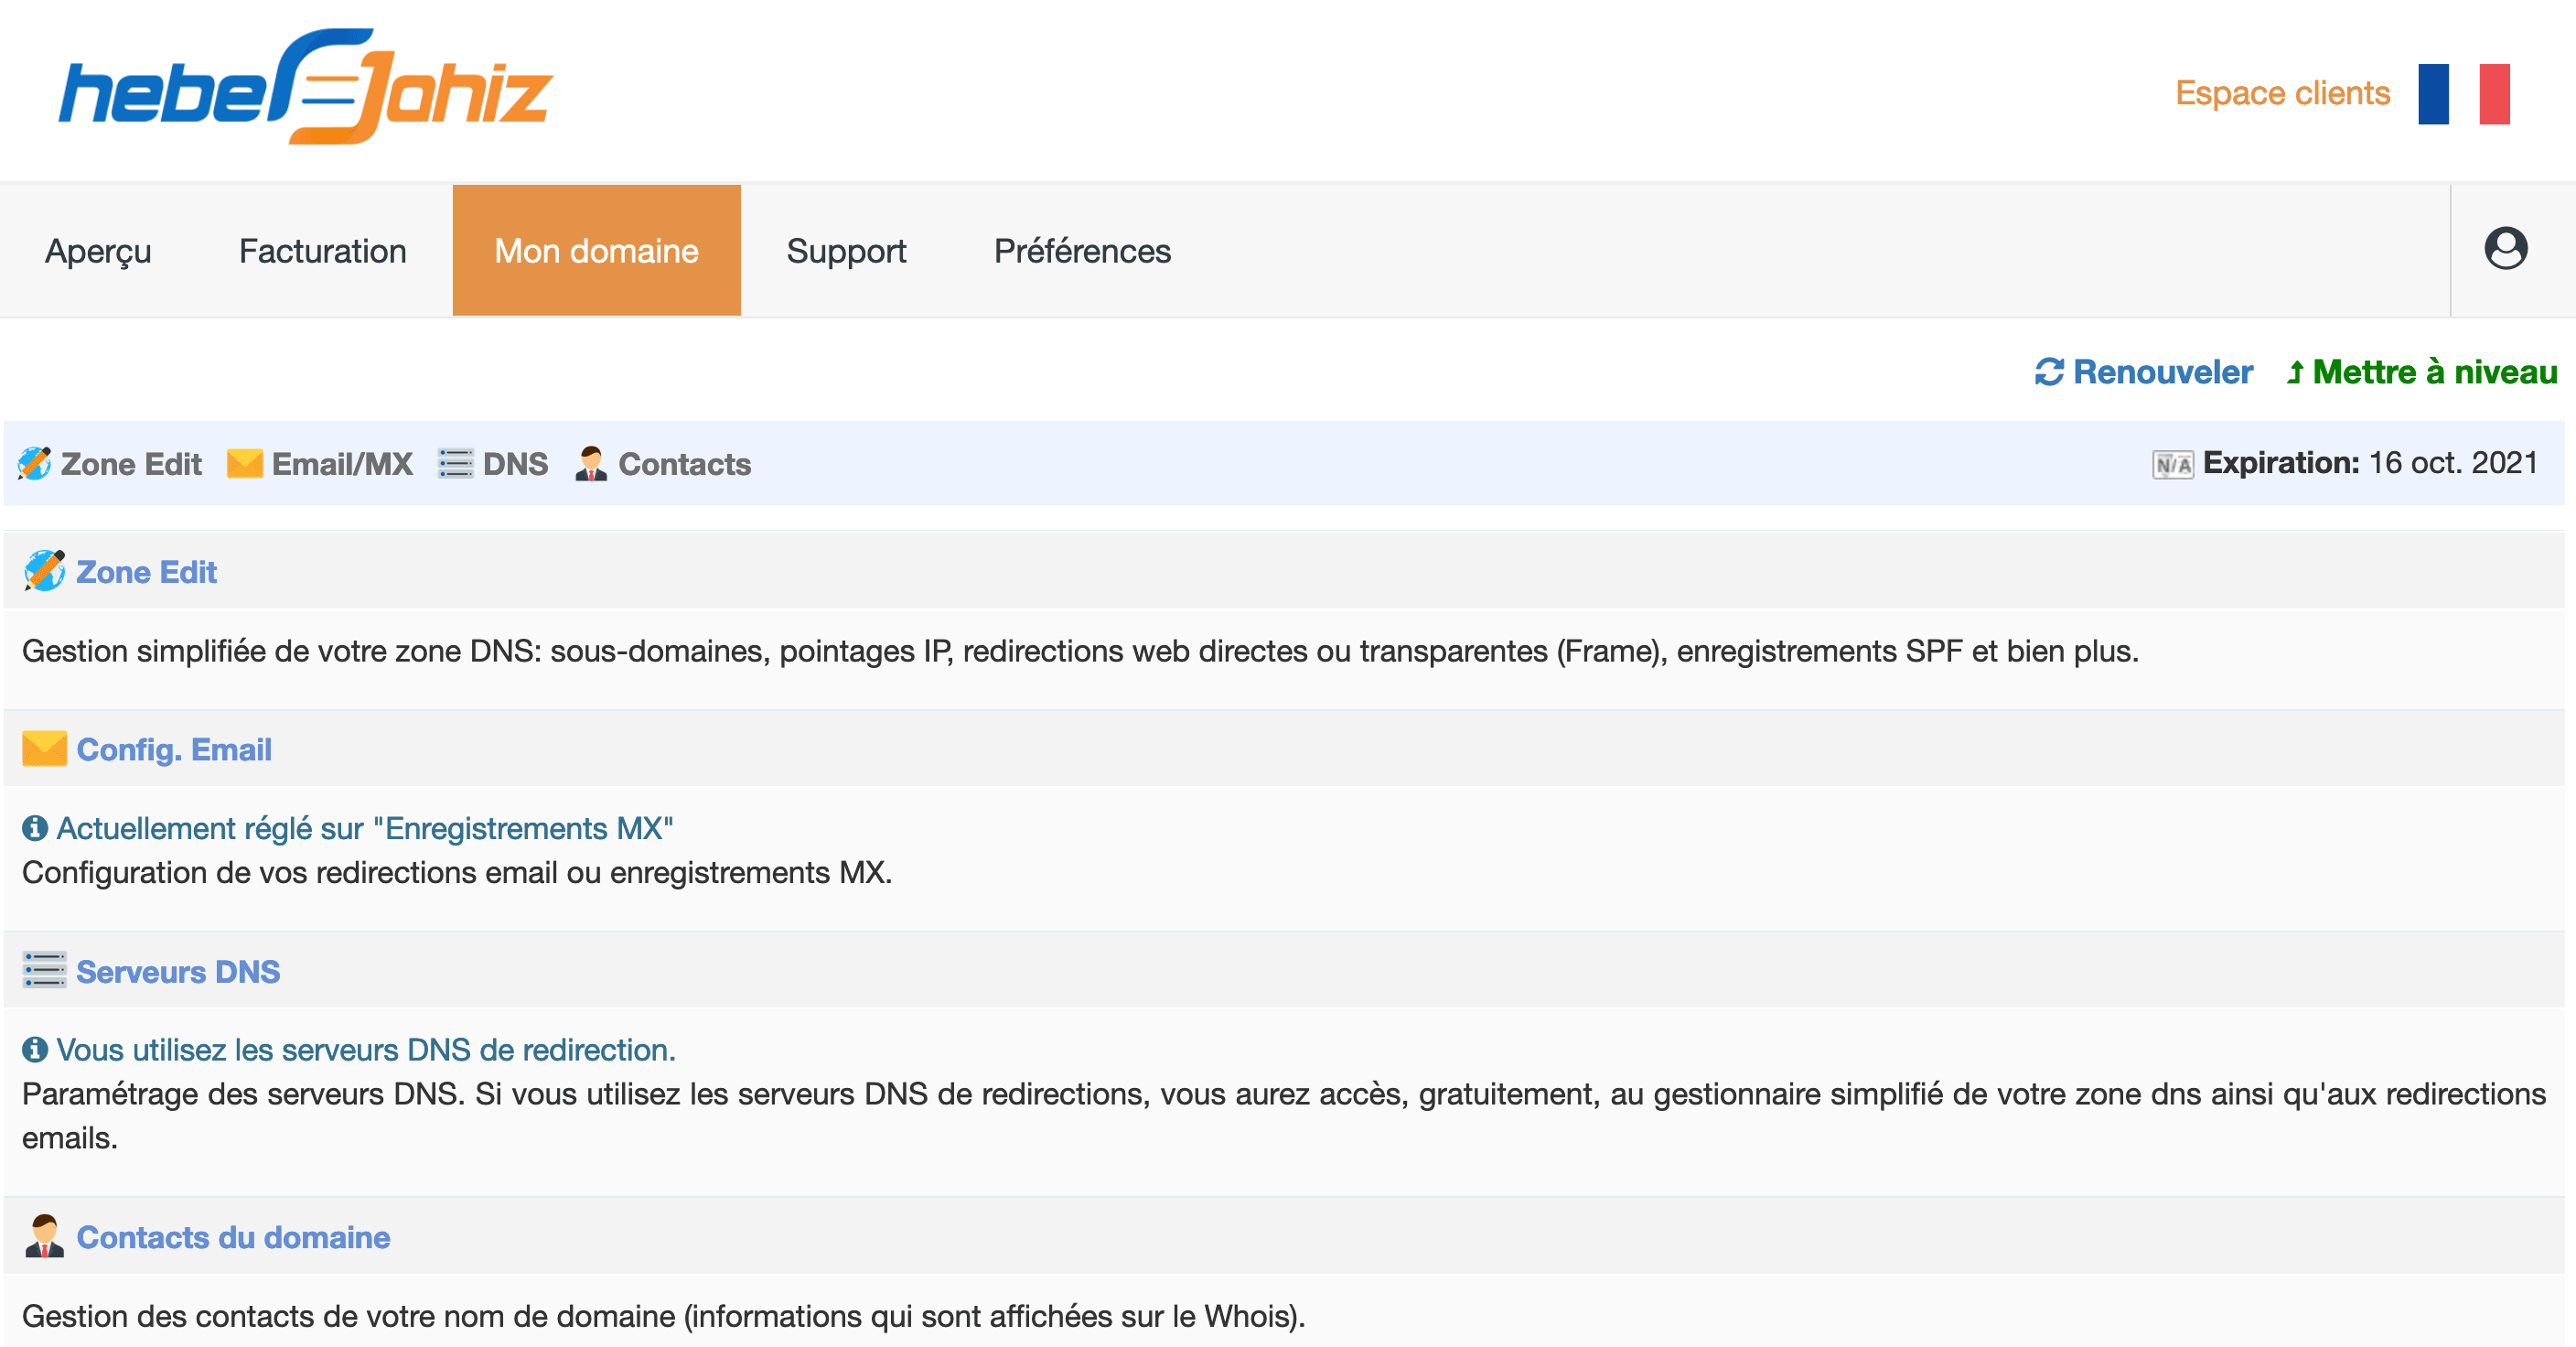Click the N/A badge beside Expiration
The height and width of the screenshot is (1347, 2576).
[2172, 464]
